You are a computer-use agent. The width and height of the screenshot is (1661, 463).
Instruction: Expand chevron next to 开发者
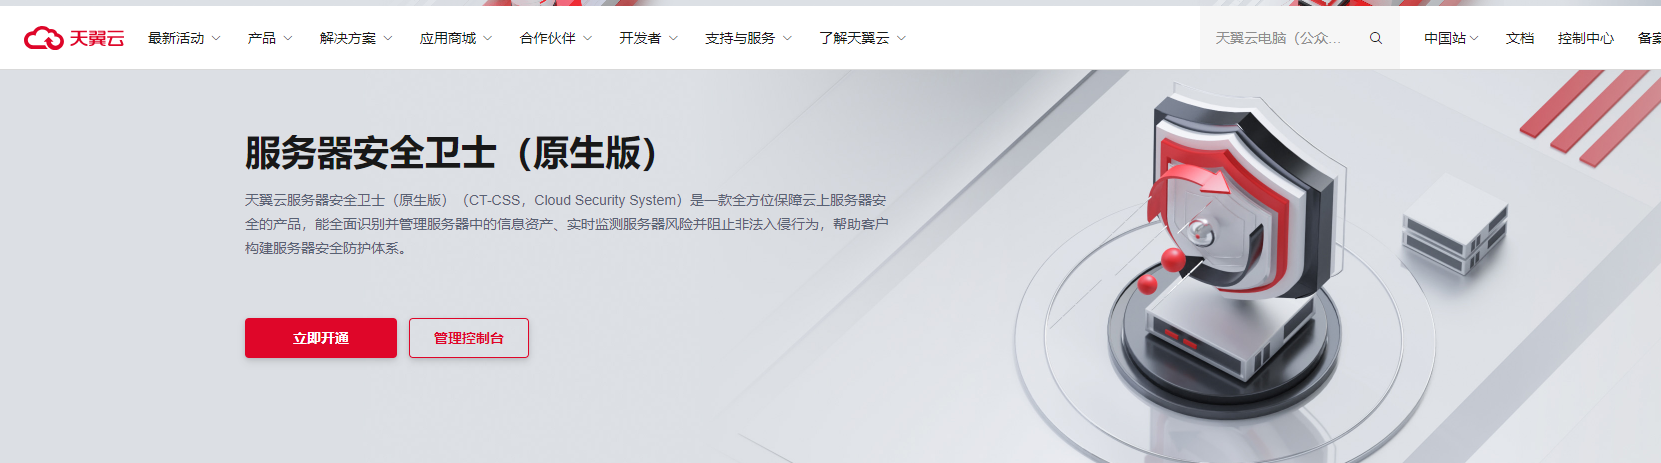pyautogui.click(x=674, y=38)
